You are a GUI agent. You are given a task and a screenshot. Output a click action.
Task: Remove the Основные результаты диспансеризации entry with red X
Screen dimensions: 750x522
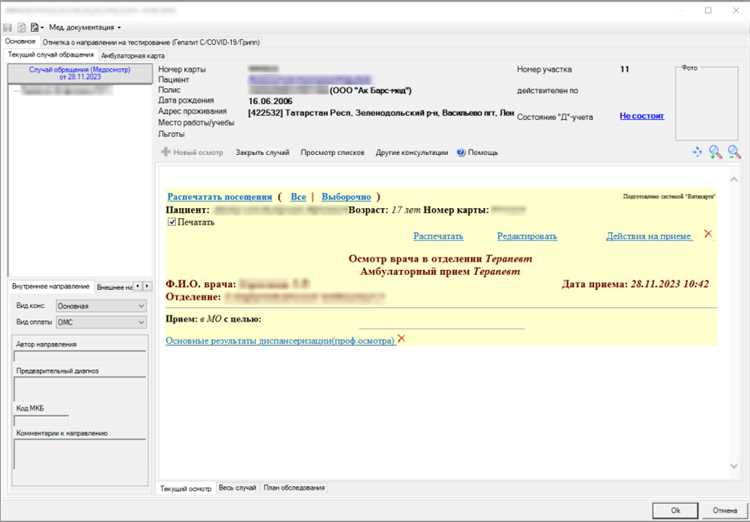(x=401, y=338)
